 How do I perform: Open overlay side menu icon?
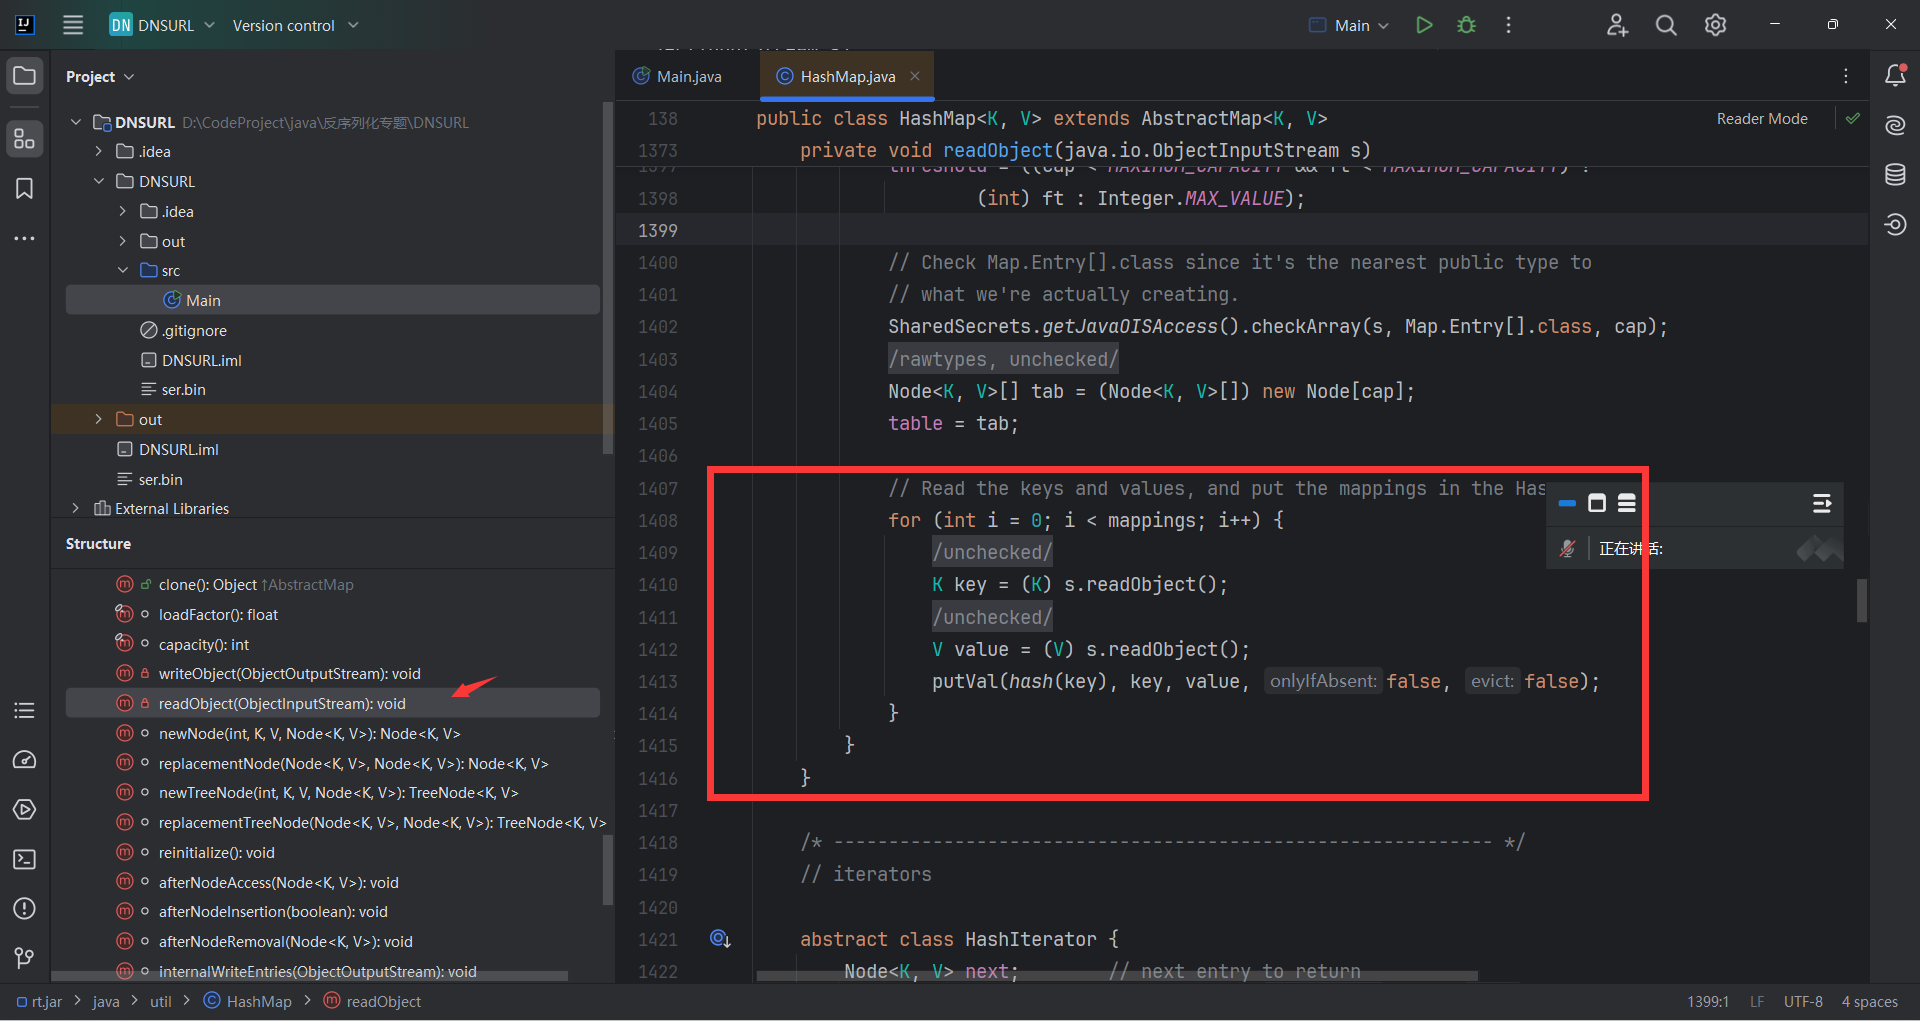point(1822,503)
